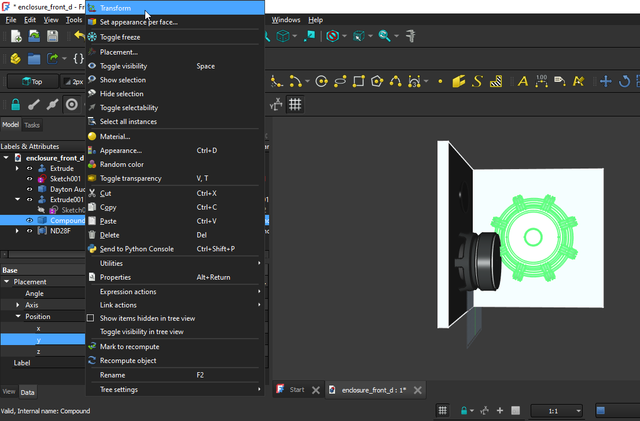
Task: Choose Appearance... menu entry
Action: pos(174,150)
